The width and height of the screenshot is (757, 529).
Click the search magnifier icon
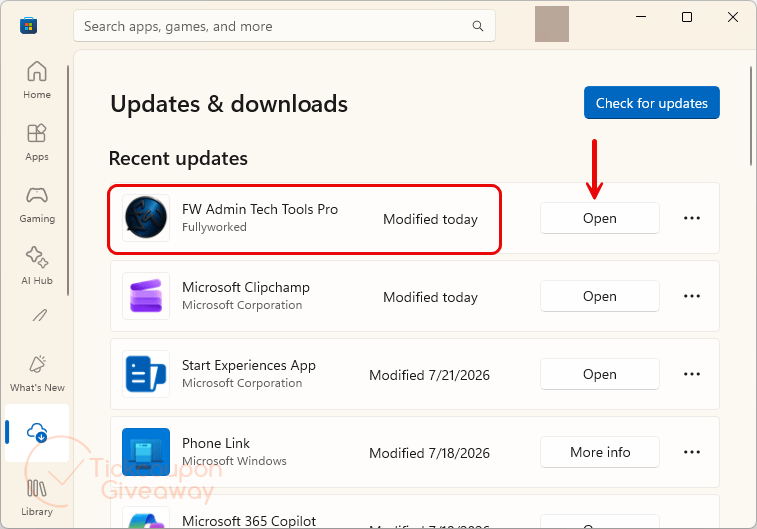pyautogui.click(x=477, y=26)
